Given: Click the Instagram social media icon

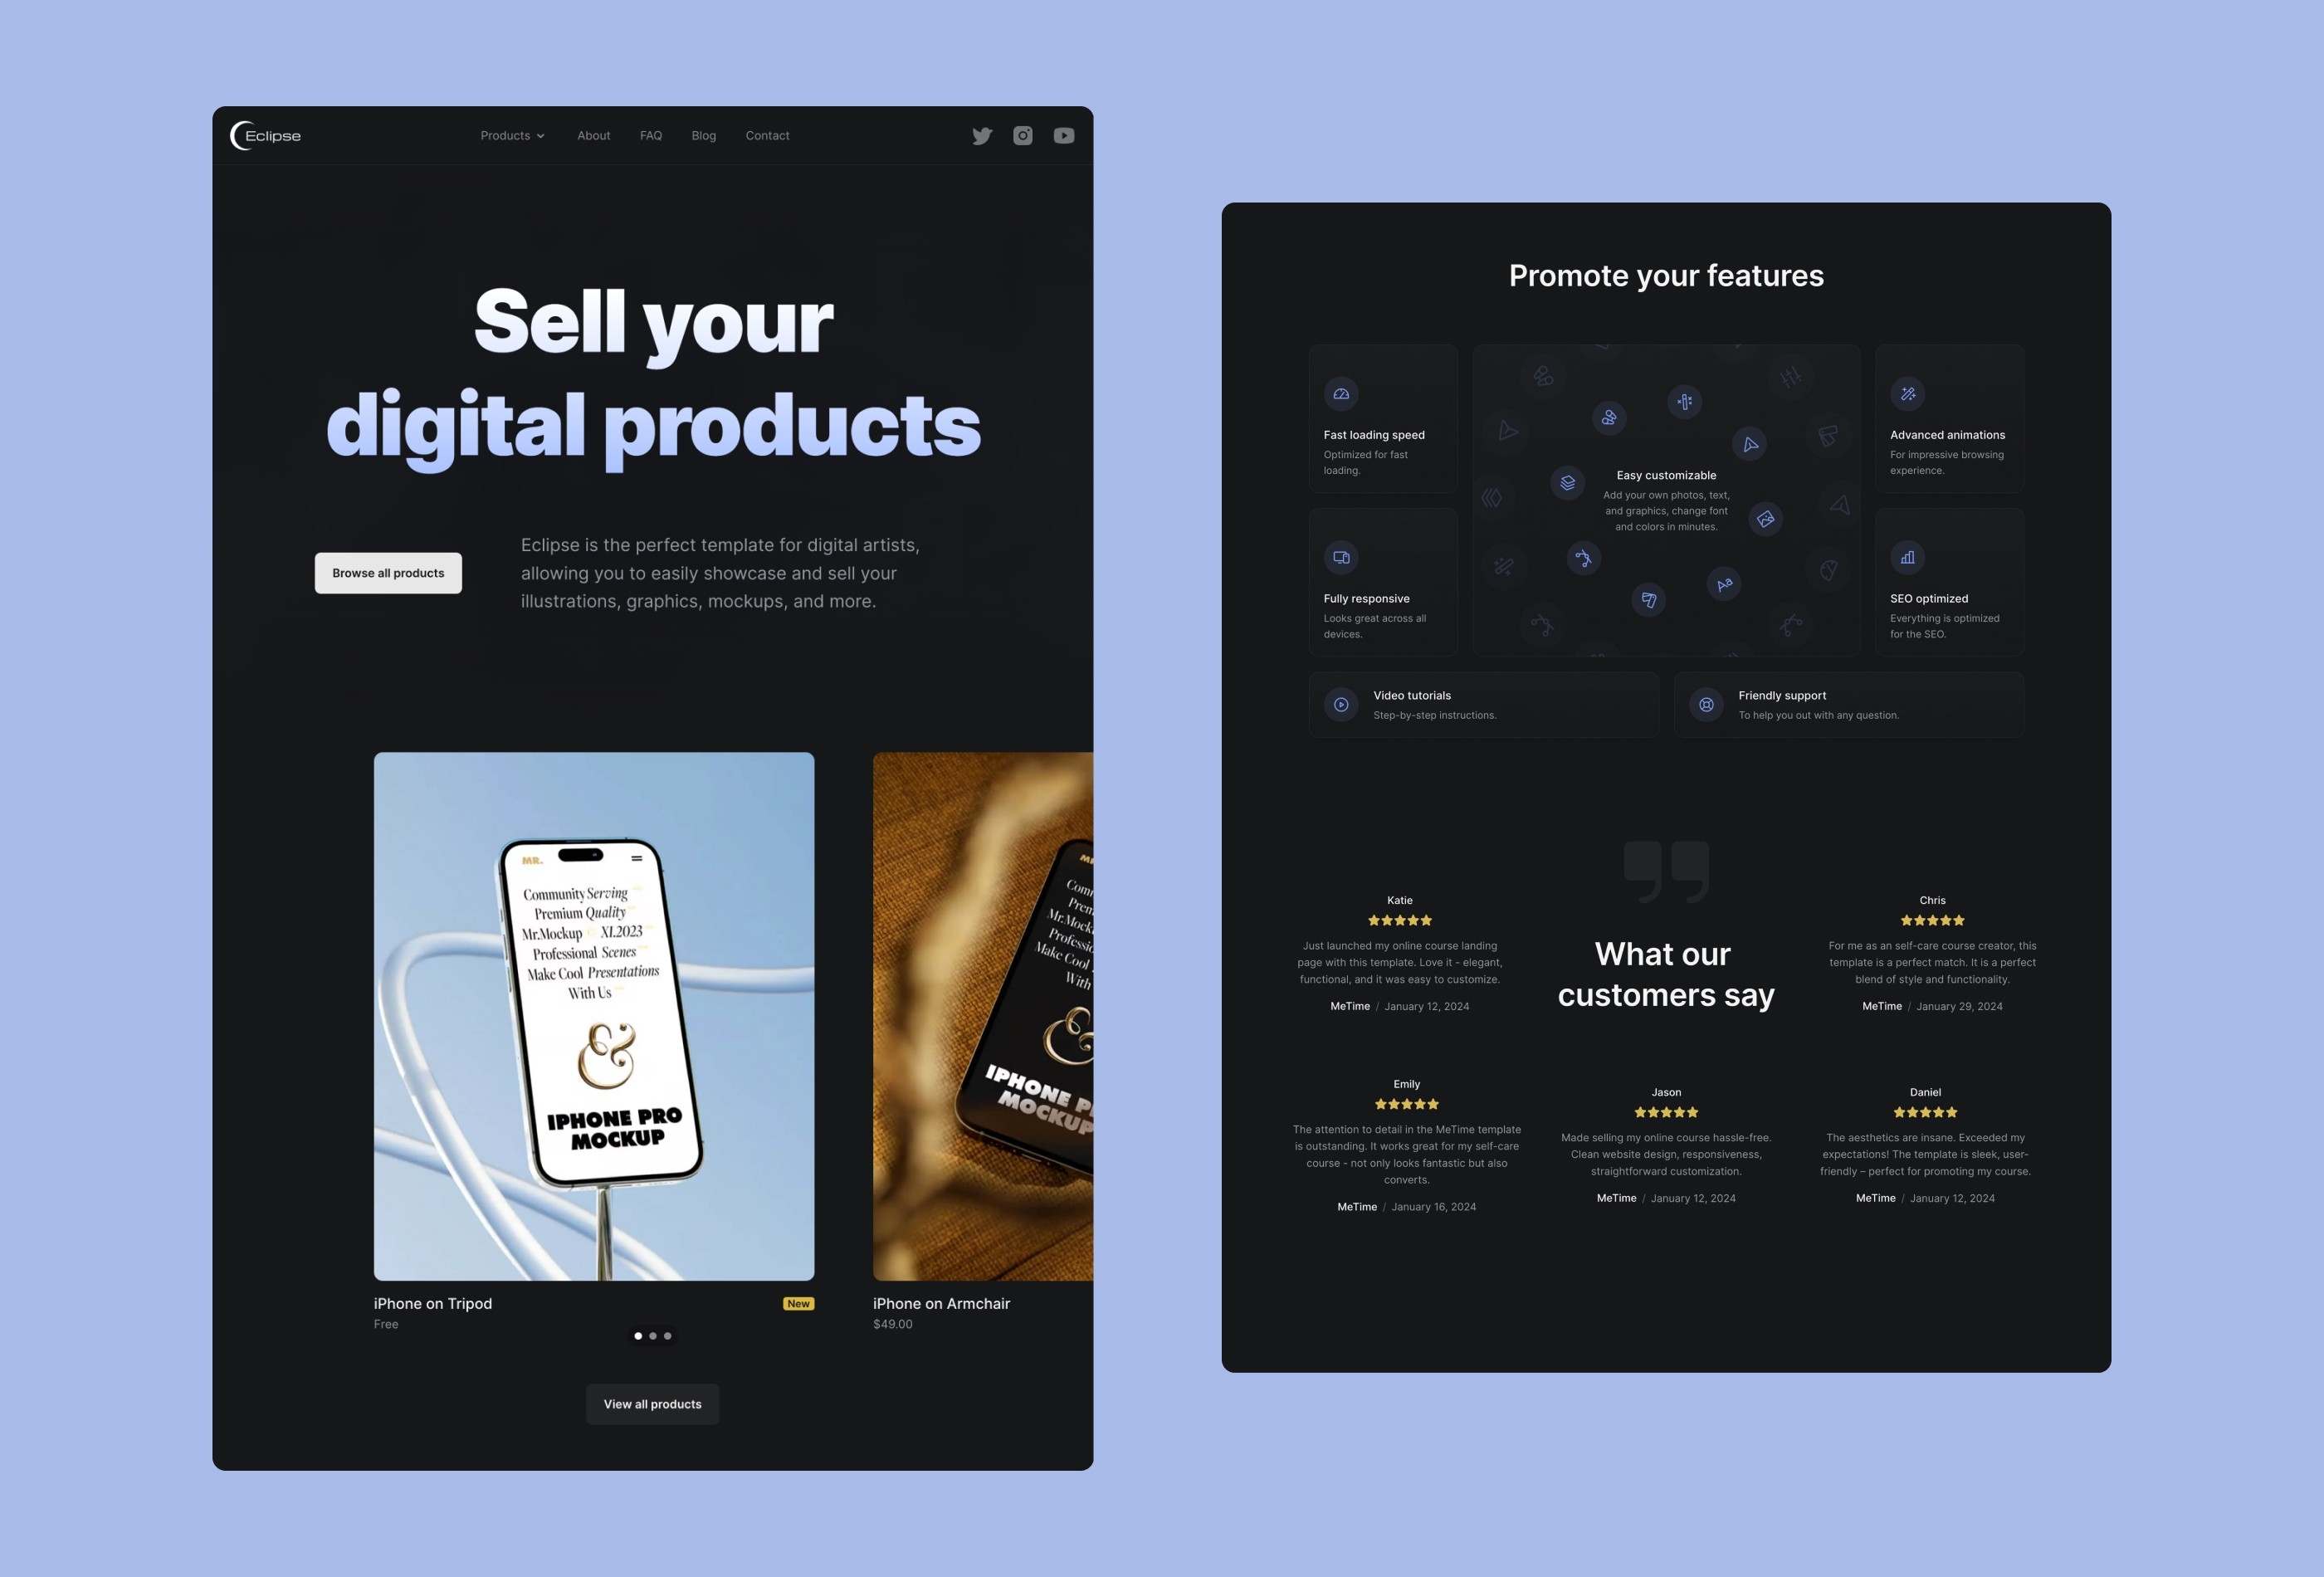Looking at the screenshot, I should (1022, 134).
